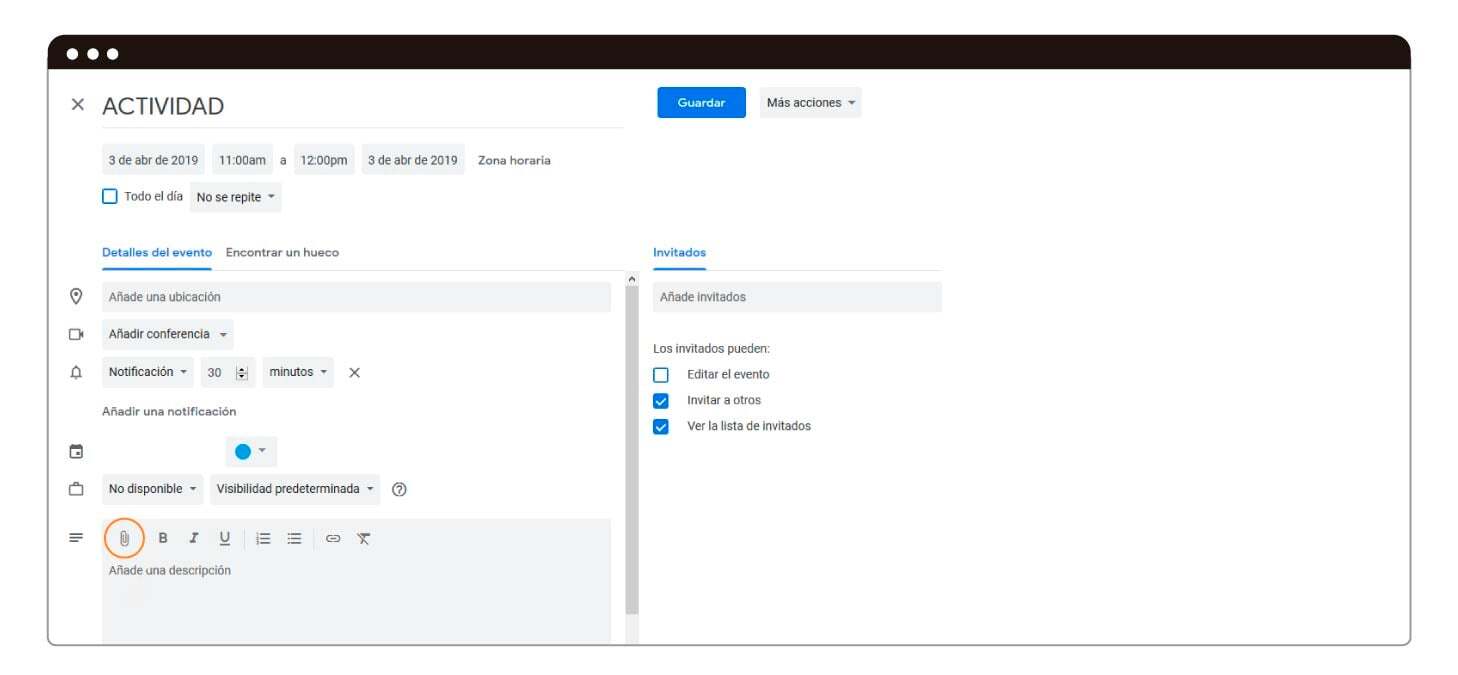Toggle underline formatting in description
The height and width of the screenshot is (675, 1458).
(x=224, y=538)
